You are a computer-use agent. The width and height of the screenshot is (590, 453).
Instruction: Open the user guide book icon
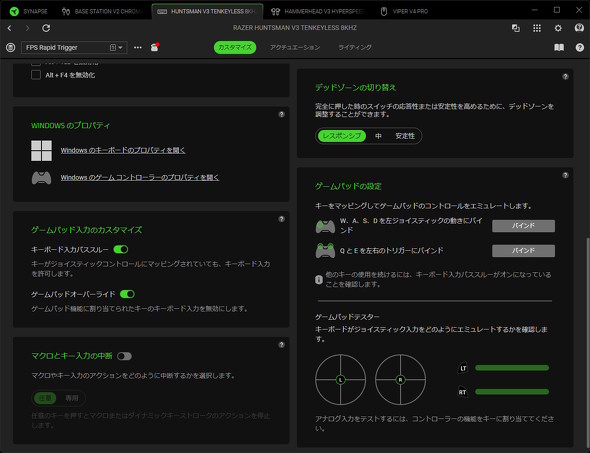(559, 47)
